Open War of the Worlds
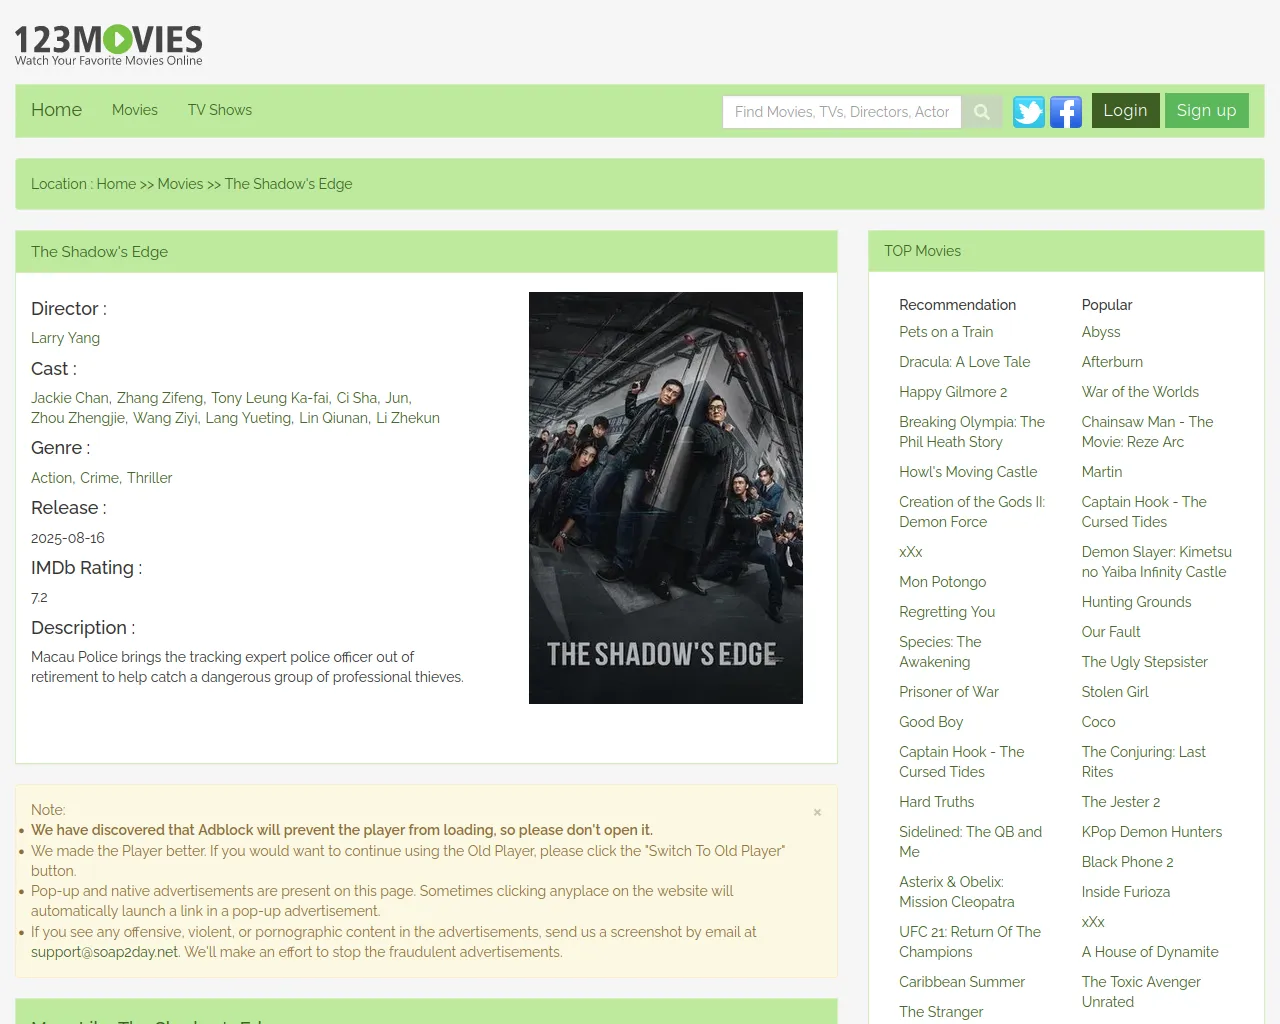 click(1140, 392)
